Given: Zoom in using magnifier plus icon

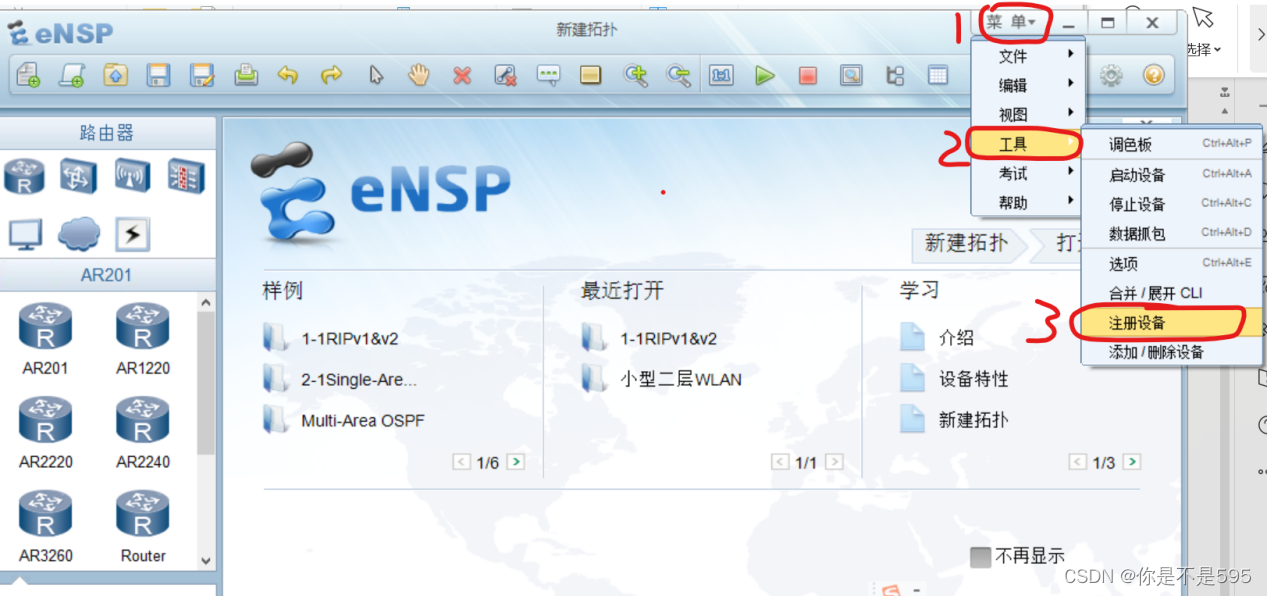Looking at the screenshot, I should [635, 75].
